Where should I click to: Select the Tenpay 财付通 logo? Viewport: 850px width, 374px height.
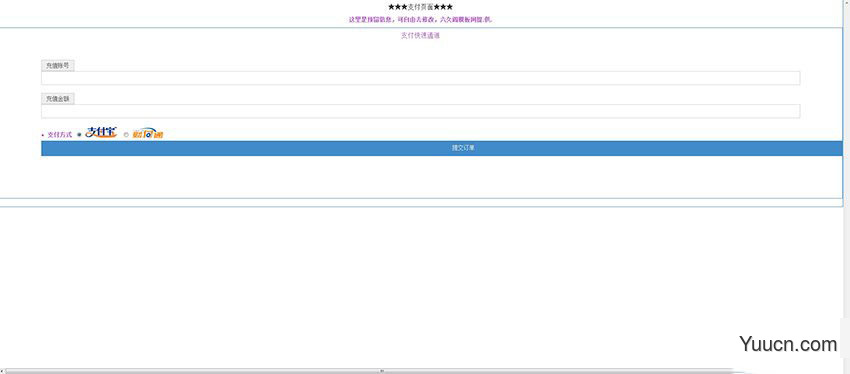pyautogui.click(x=147, y=134)
